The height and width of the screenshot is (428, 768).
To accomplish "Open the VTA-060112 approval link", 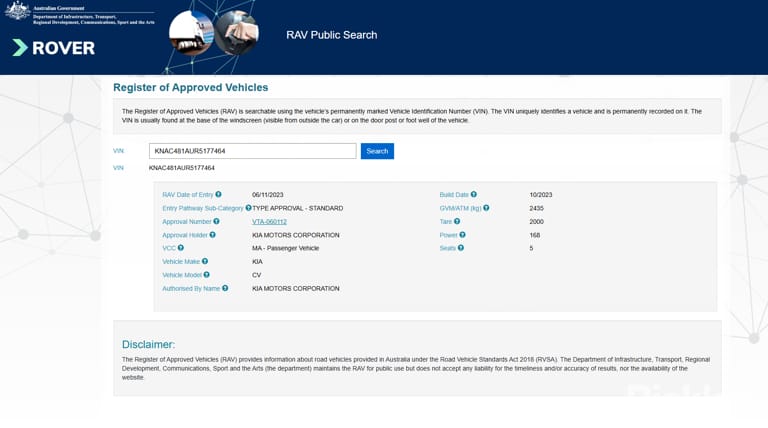I will (x=269, y=222).
